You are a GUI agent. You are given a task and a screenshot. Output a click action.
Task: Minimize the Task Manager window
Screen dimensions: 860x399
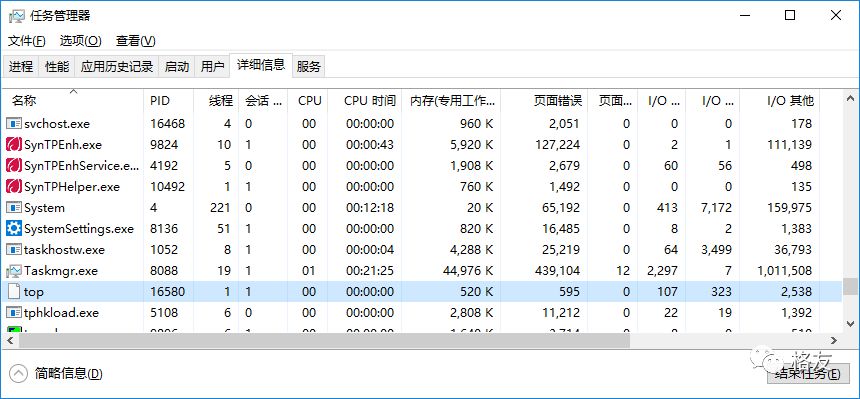(x=744, y=15)
